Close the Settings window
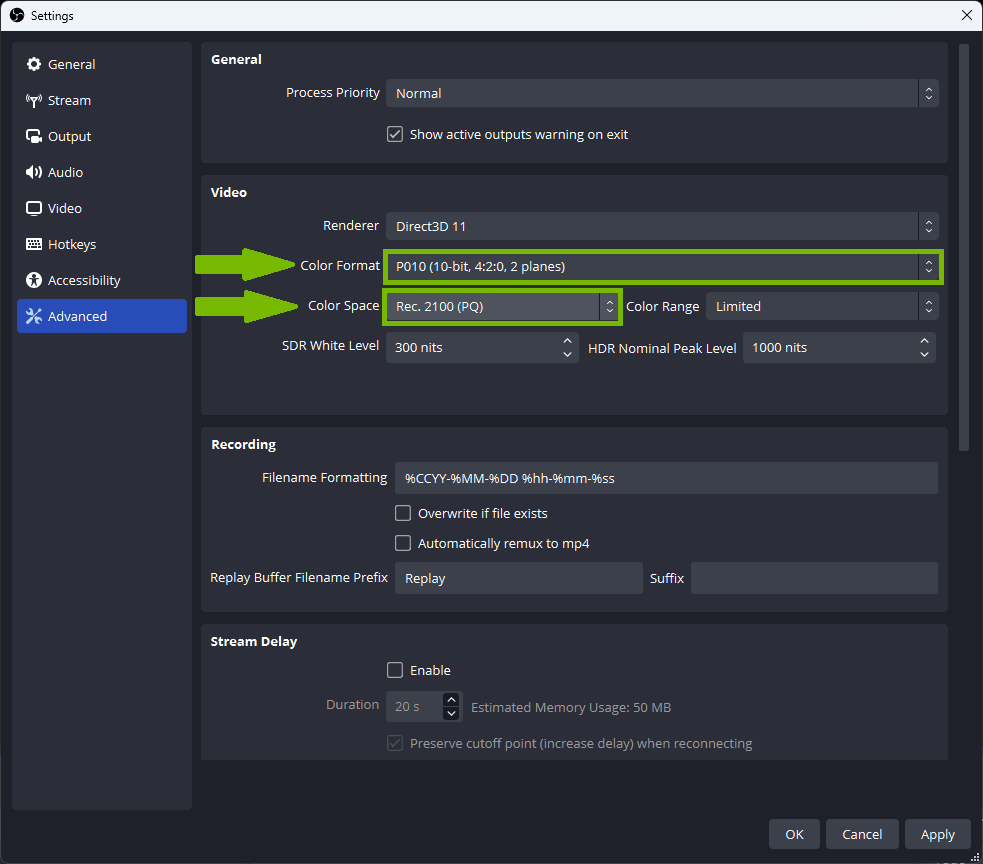This screenshot has width=983, height=864. tap(967, 15)
